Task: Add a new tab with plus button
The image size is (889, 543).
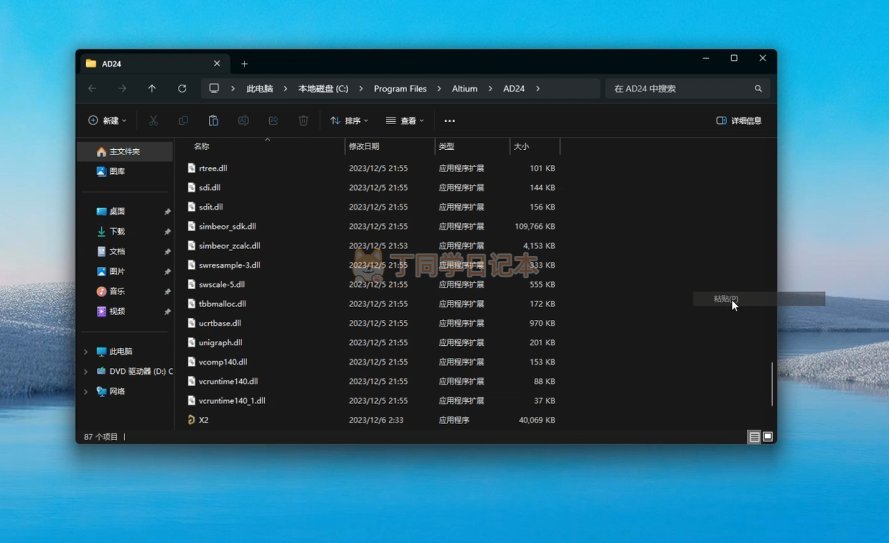Action: point(244,64)
